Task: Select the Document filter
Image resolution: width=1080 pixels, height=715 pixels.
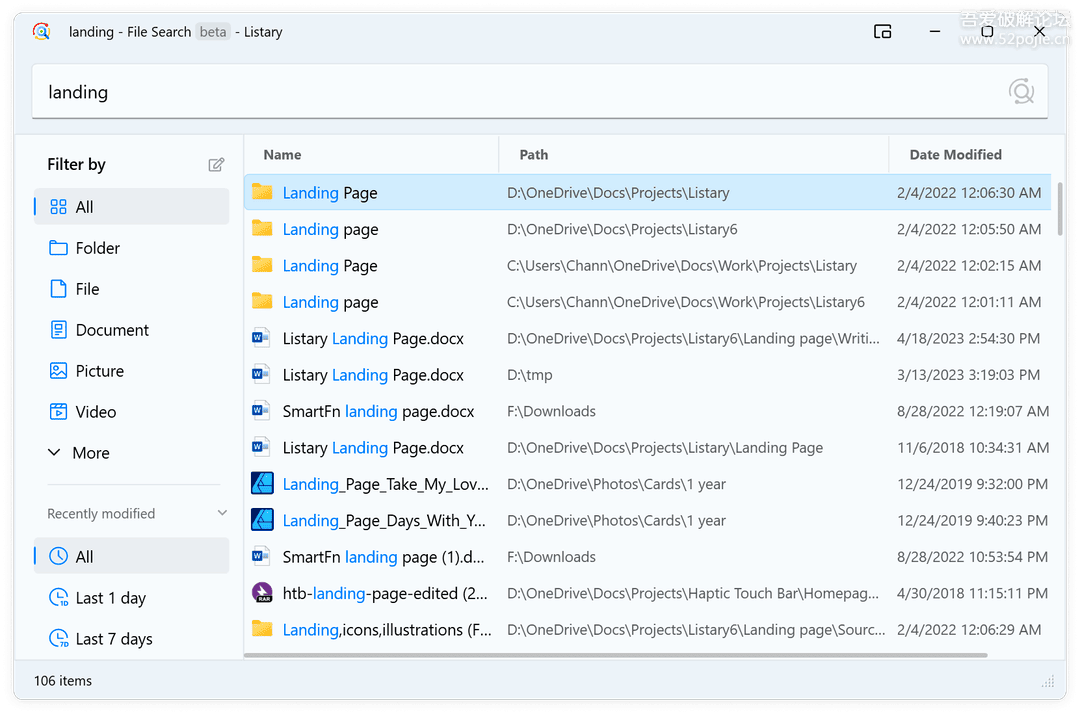Action: 132,330
